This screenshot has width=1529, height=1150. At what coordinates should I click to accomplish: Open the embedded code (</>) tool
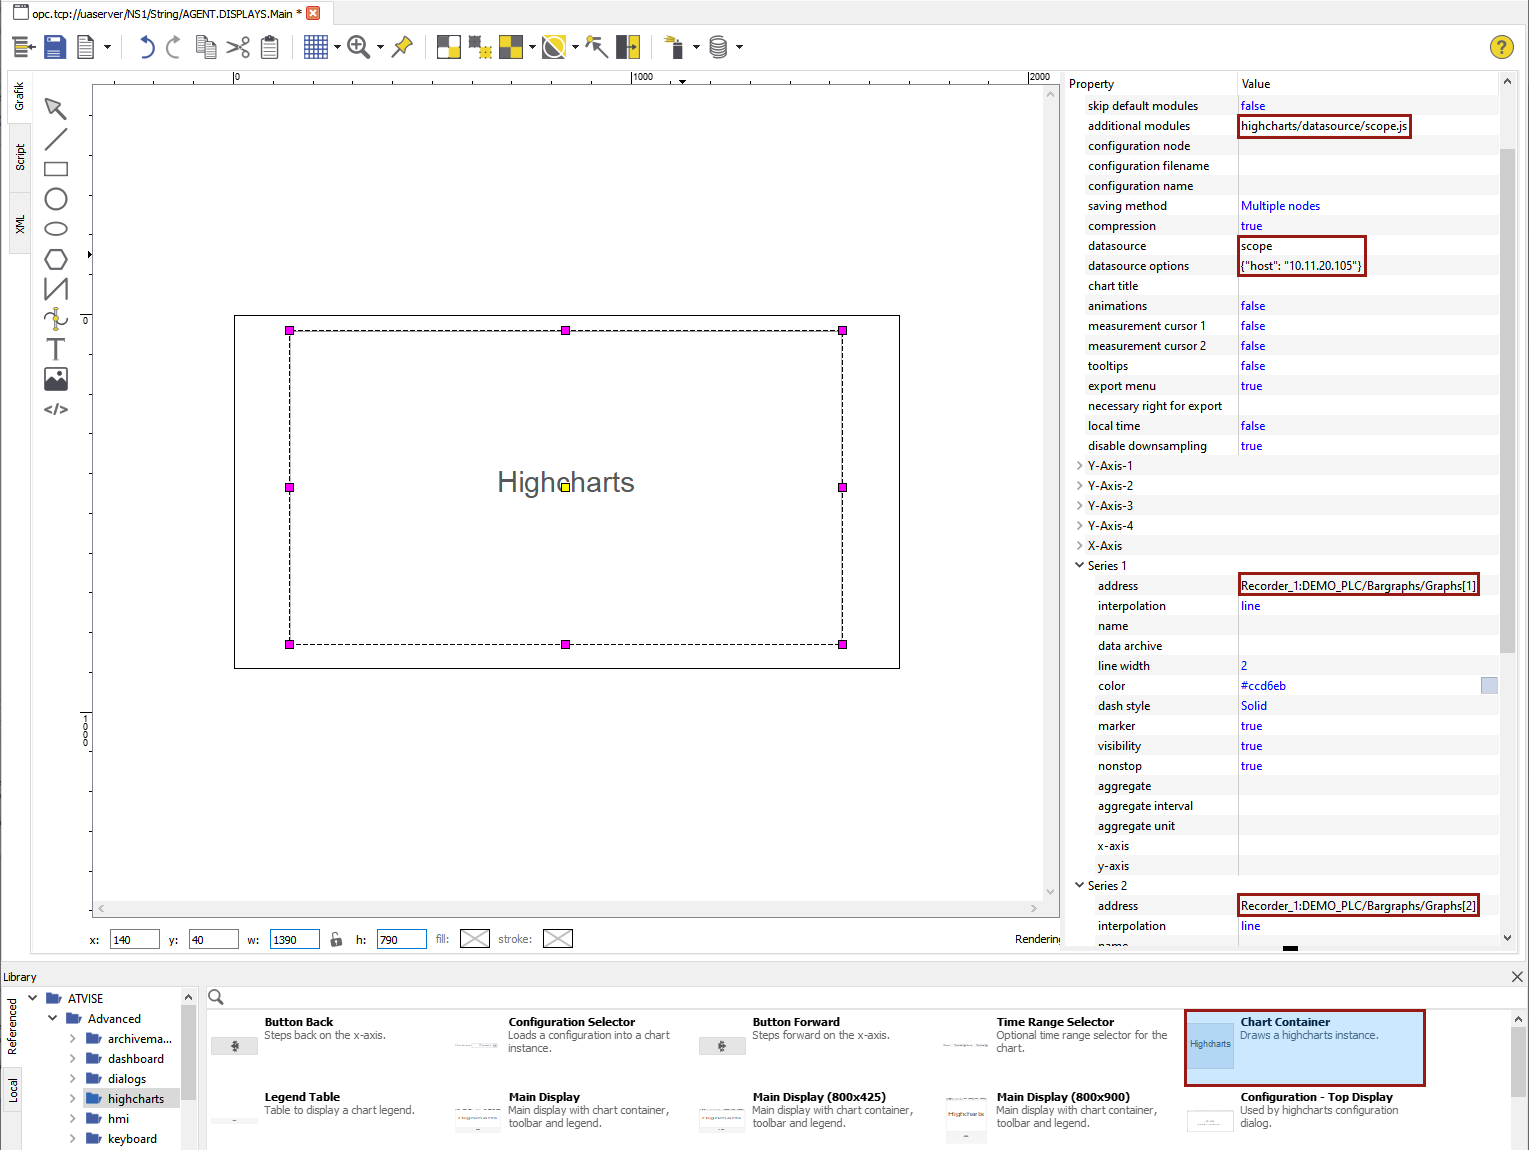55,408
